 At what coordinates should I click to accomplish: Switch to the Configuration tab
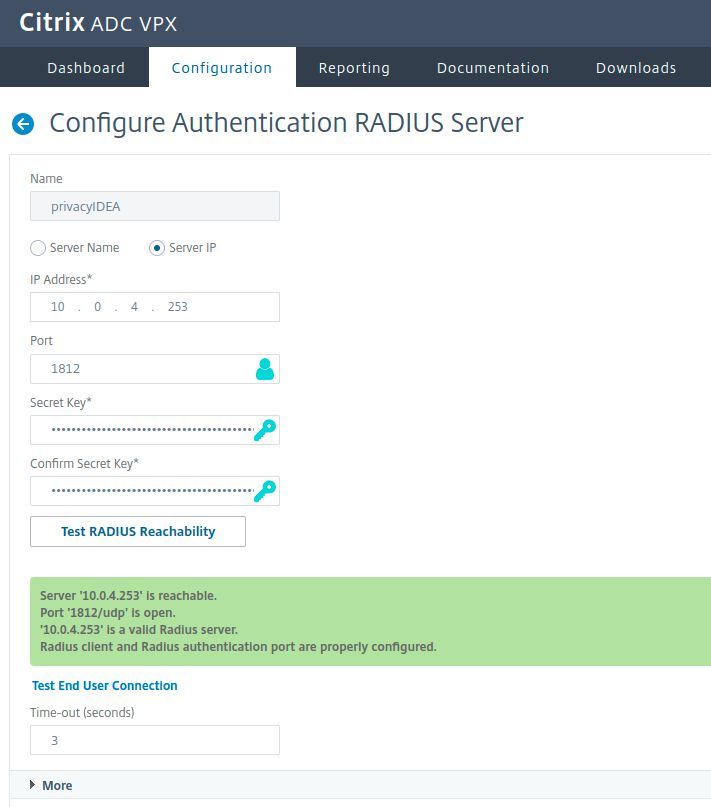222,67
